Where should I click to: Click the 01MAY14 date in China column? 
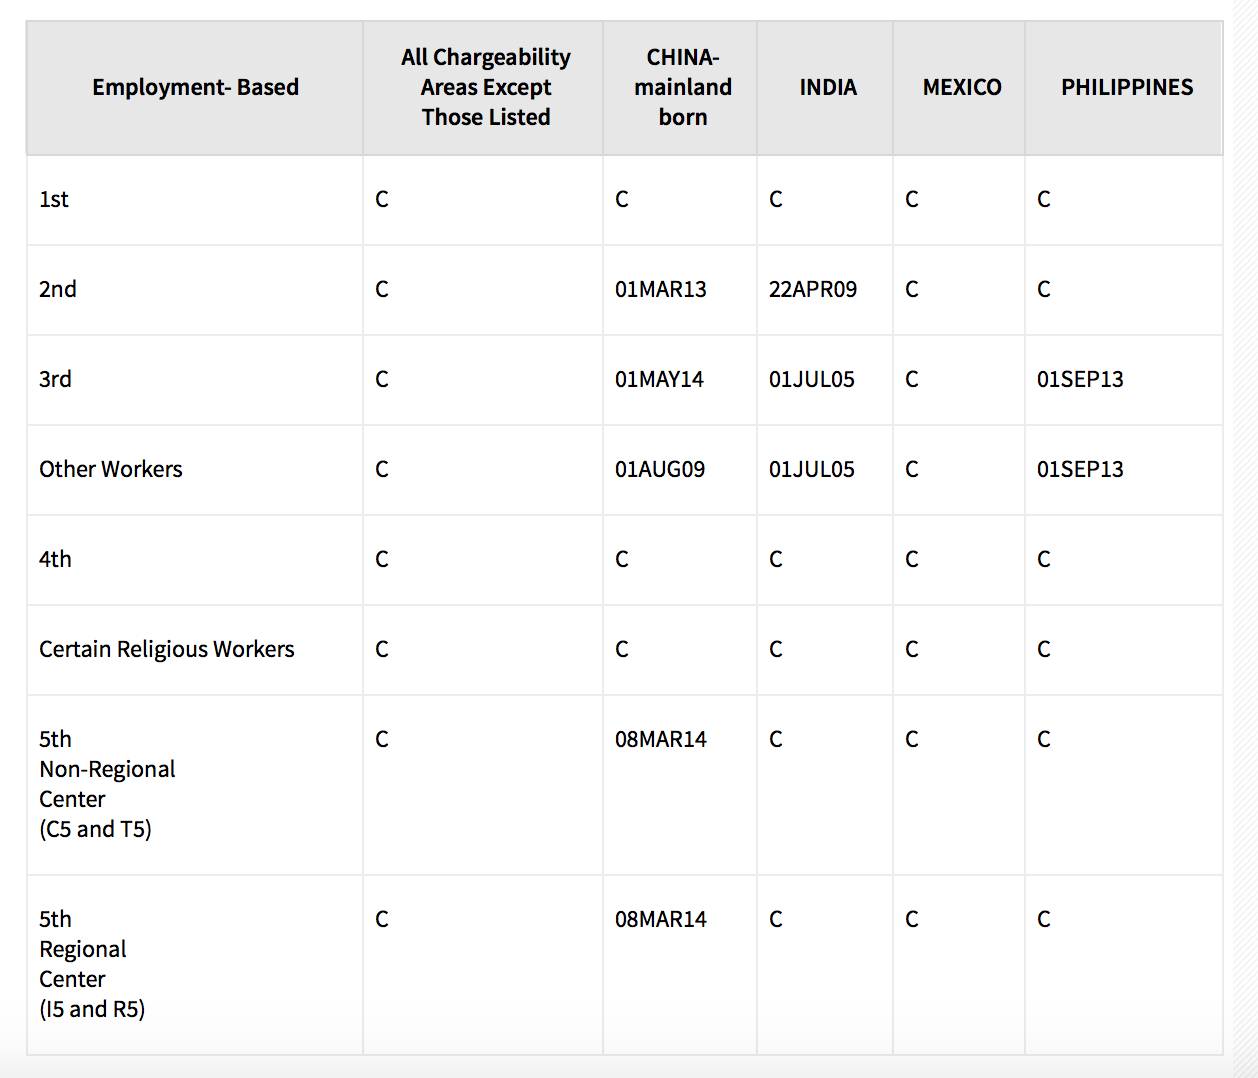[659, 380]
